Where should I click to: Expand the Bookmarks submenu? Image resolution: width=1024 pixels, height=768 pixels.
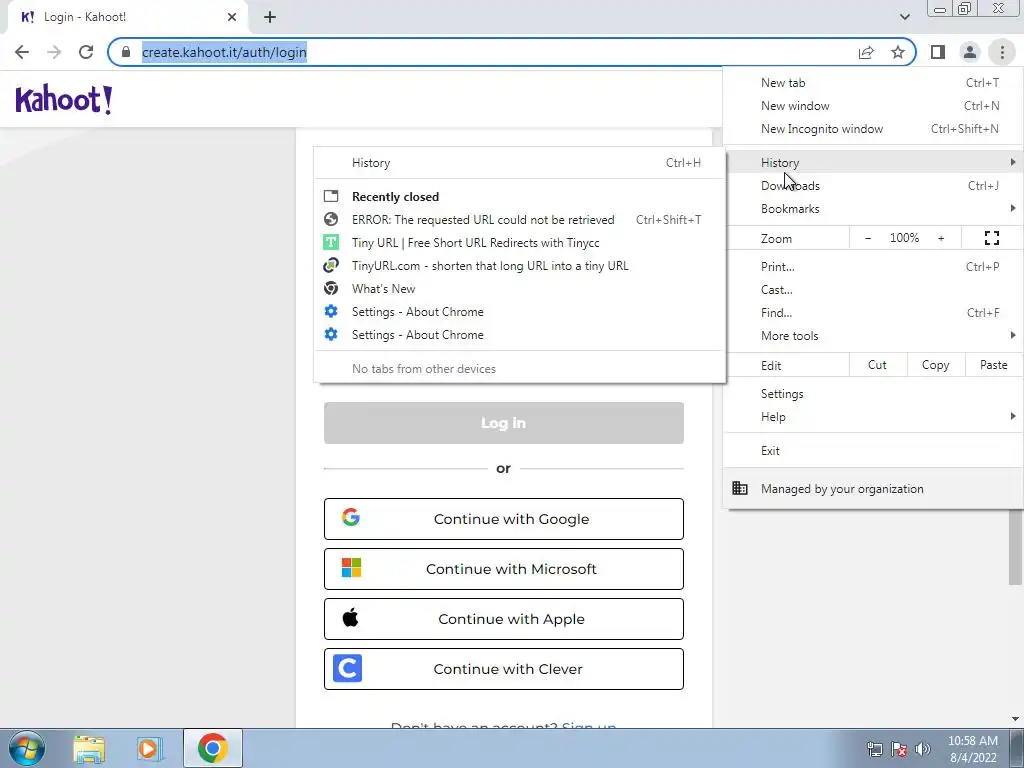(x=873, y=208)
